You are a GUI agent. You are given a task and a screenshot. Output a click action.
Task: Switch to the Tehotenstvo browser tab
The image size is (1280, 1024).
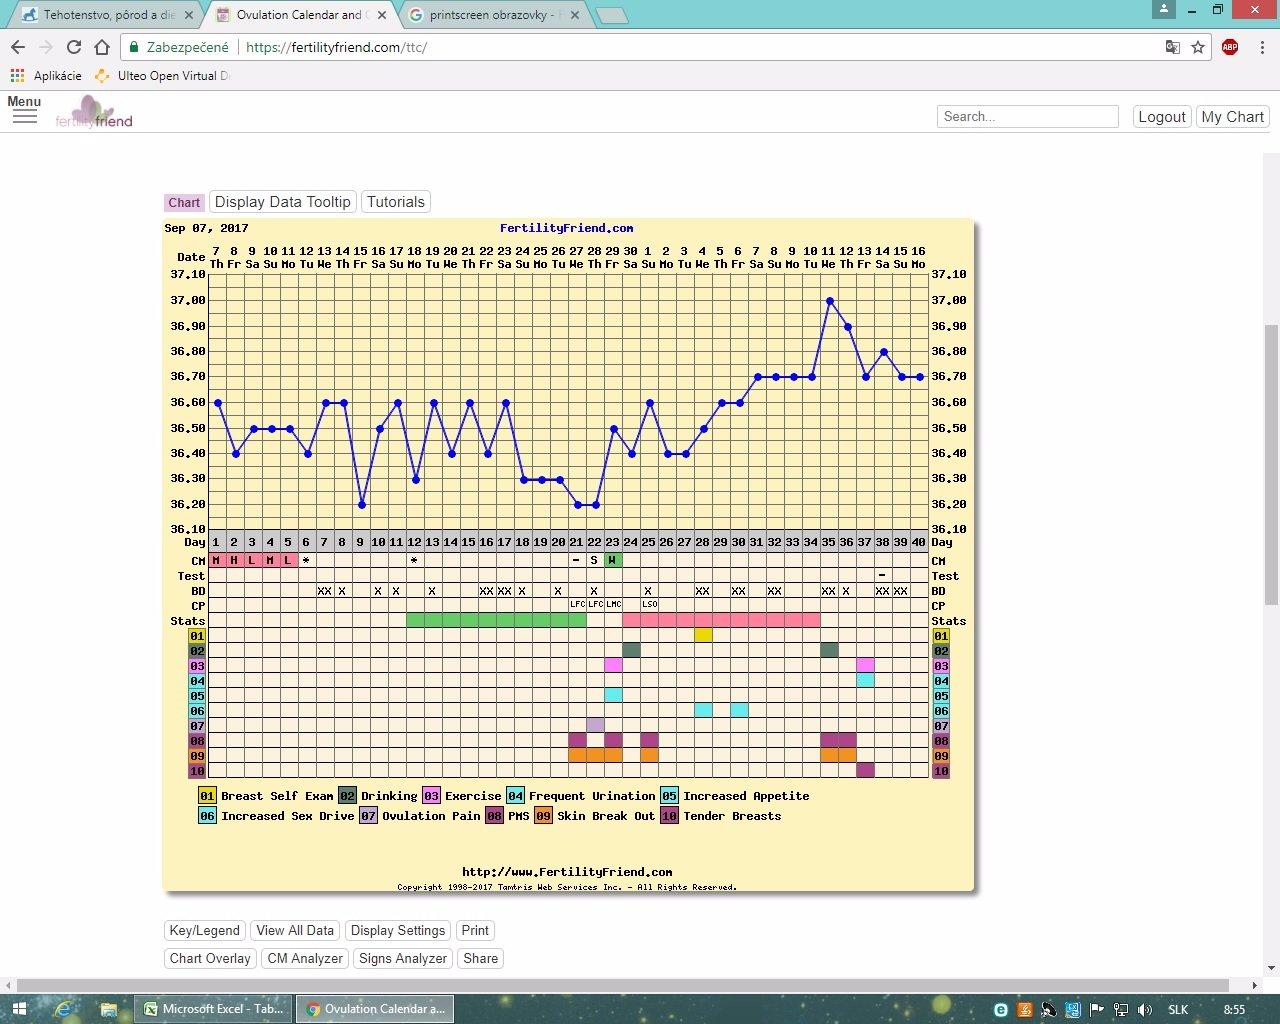pos(100,15)
